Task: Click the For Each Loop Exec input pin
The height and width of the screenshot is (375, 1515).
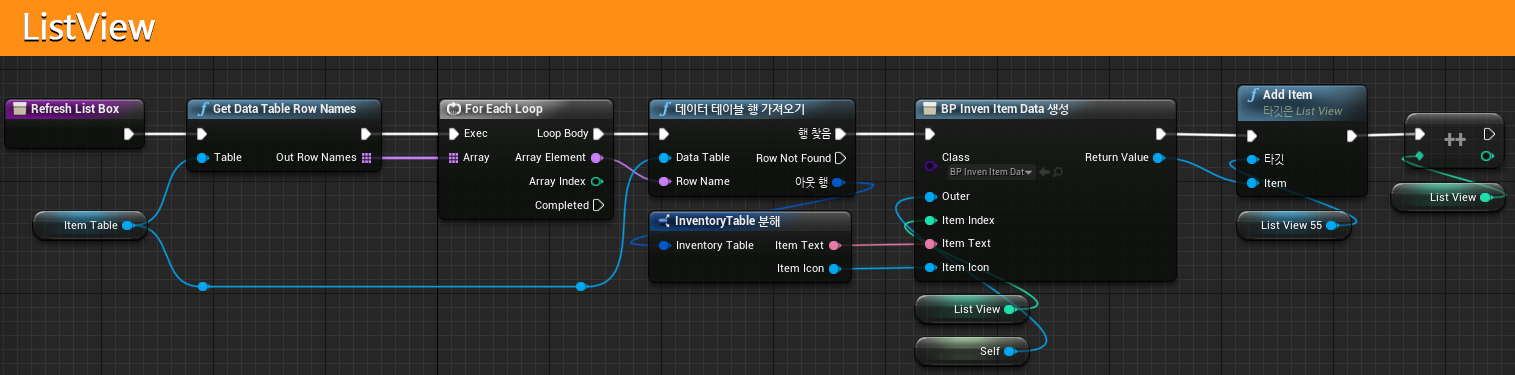Action: (453, 133)
